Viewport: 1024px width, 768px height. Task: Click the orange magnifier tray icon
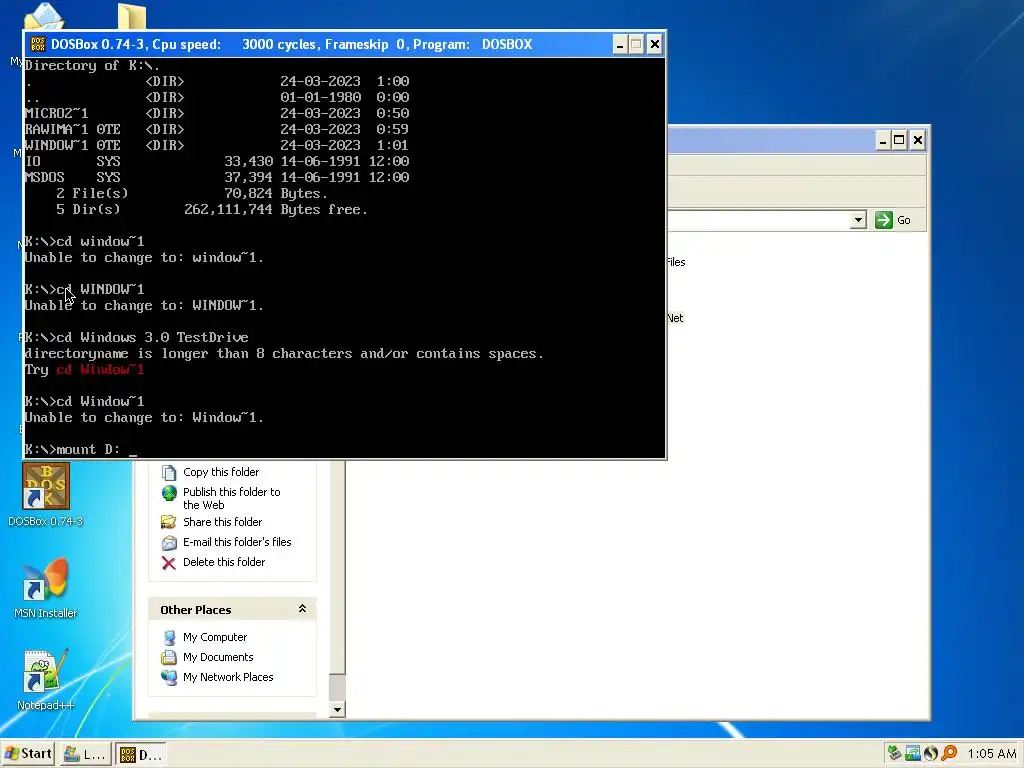(949, 753)
